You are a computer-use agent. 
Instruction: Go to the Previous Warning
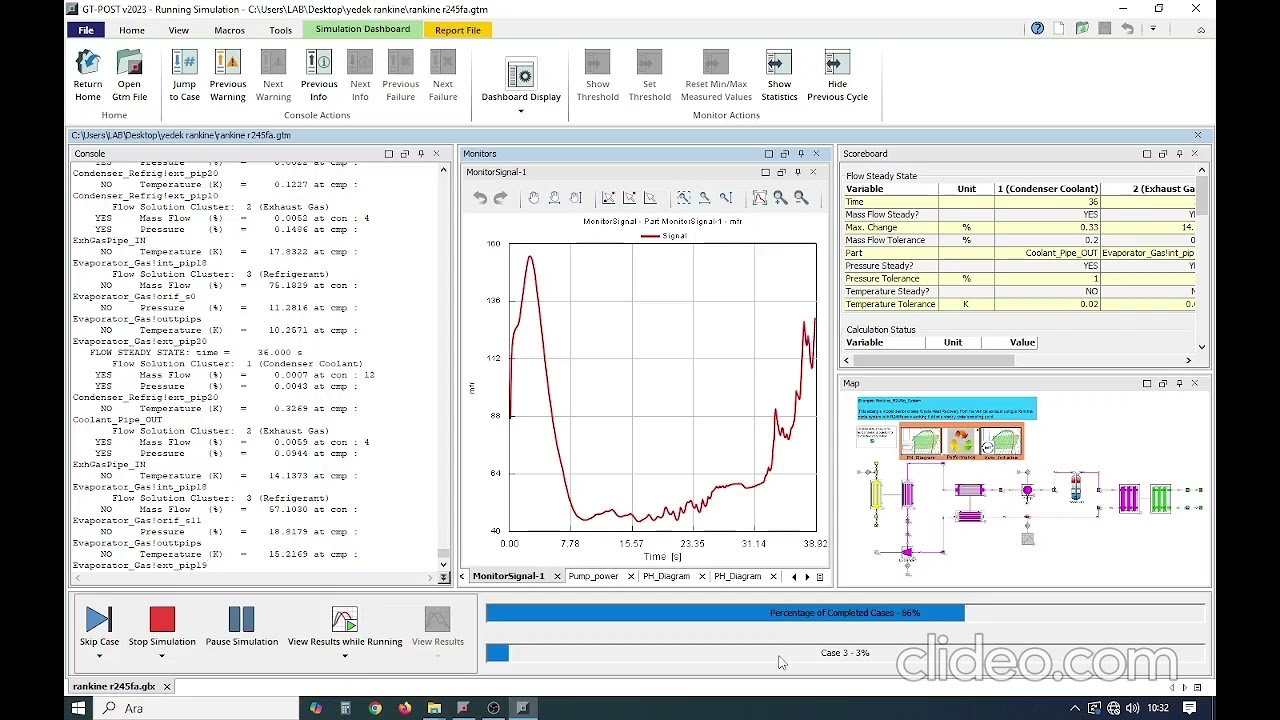pos(228,76)
